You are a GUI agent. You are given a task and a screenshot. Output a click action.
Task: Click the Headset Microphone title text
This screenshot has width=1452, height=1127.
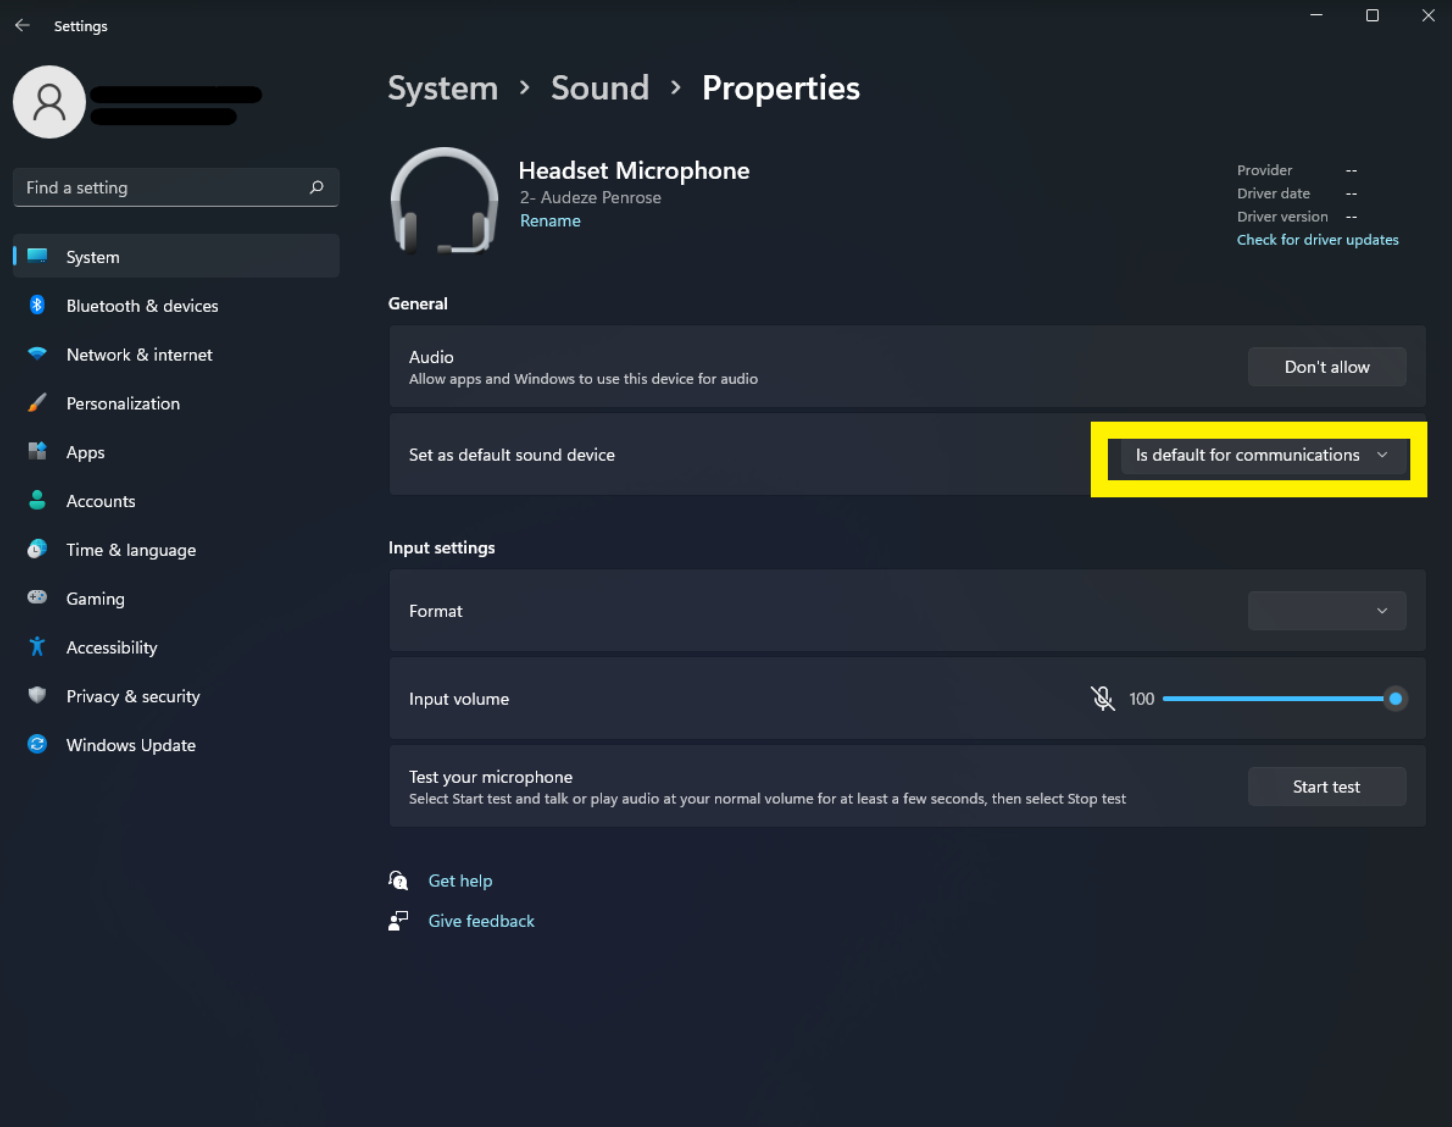(634, 171)
